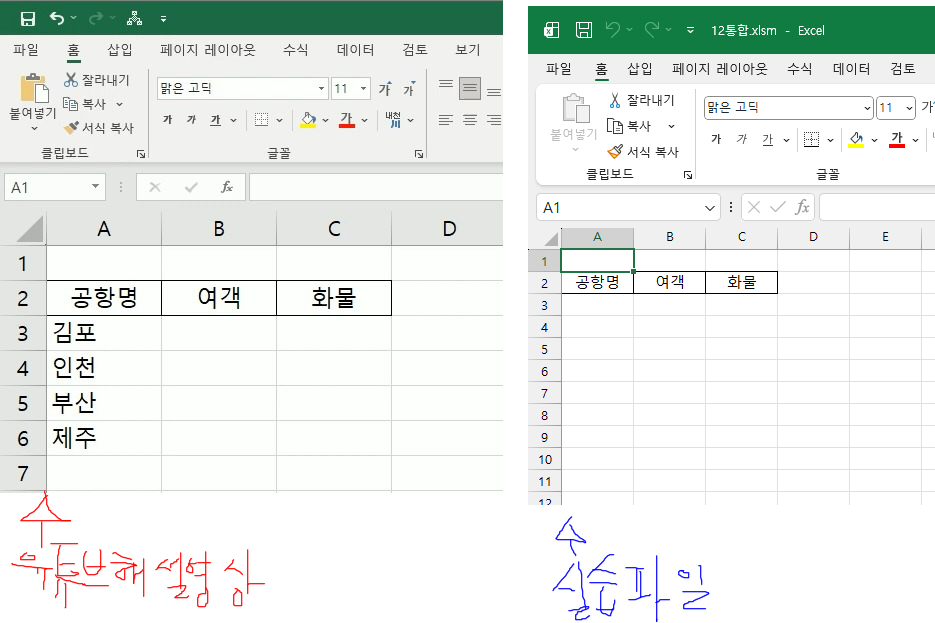Select cell containing 김포 in left spreadsheet
Screen dimensions: 935x623
[x=103, y=333]
